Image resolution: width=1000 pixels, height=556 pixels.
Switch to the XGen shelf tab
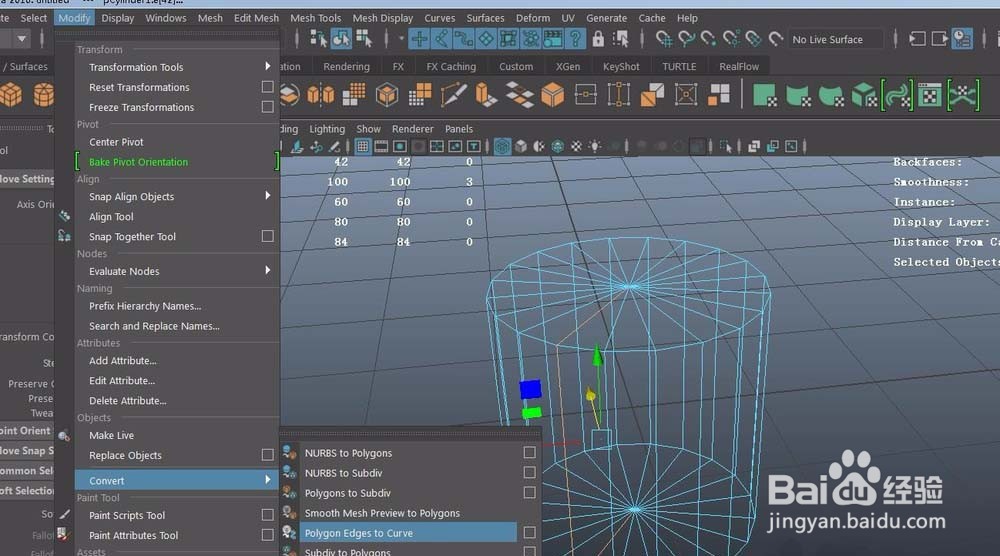pos(568,66)
